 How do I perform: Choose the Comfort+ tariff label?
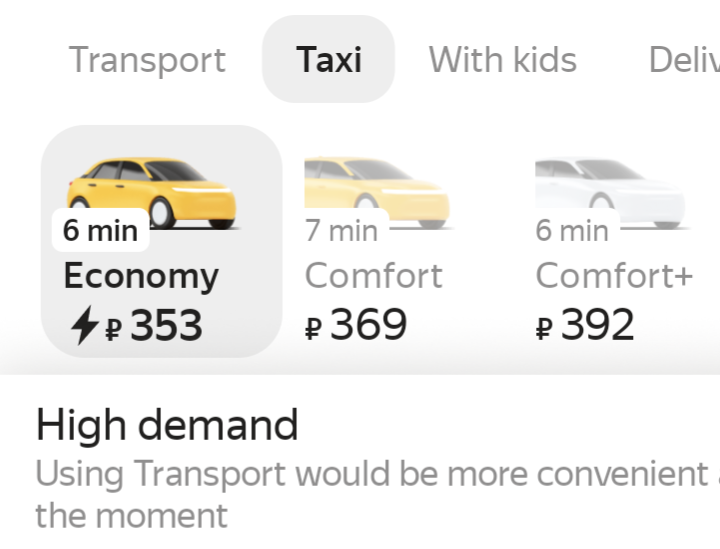coord(613,275)
